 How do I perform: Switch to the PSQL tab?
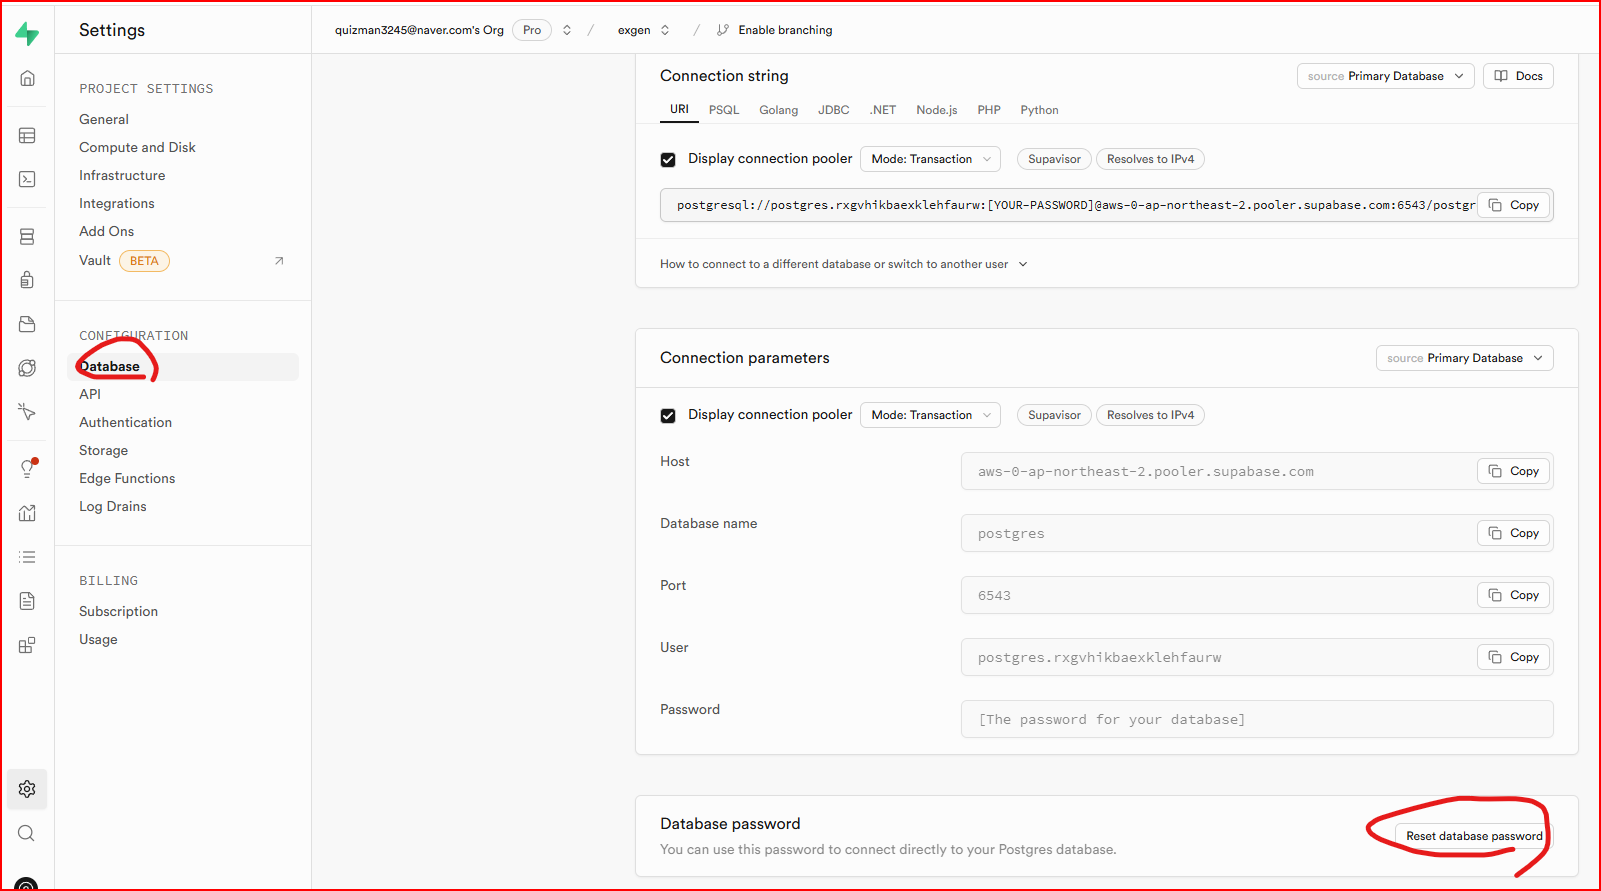pos(724,110)
